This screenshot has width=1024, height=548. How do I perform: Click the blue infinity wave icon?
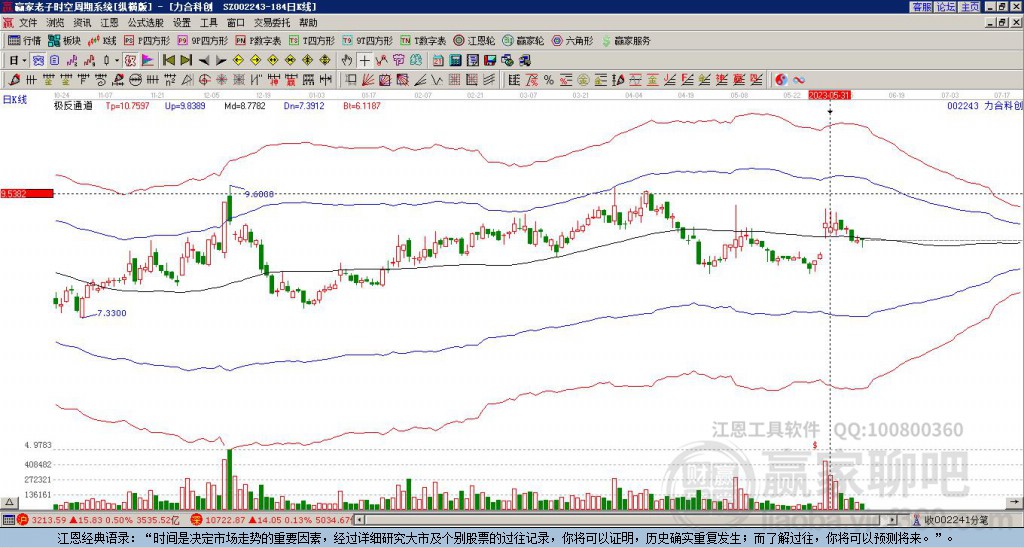(x=799, y=80)
